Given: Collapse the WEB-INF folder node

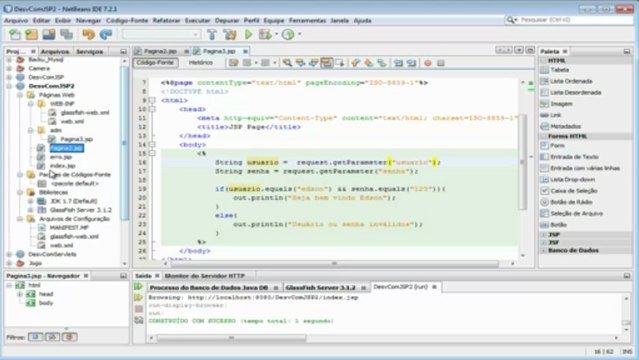Looking at the screenshot, I should [x=31, y=104].
